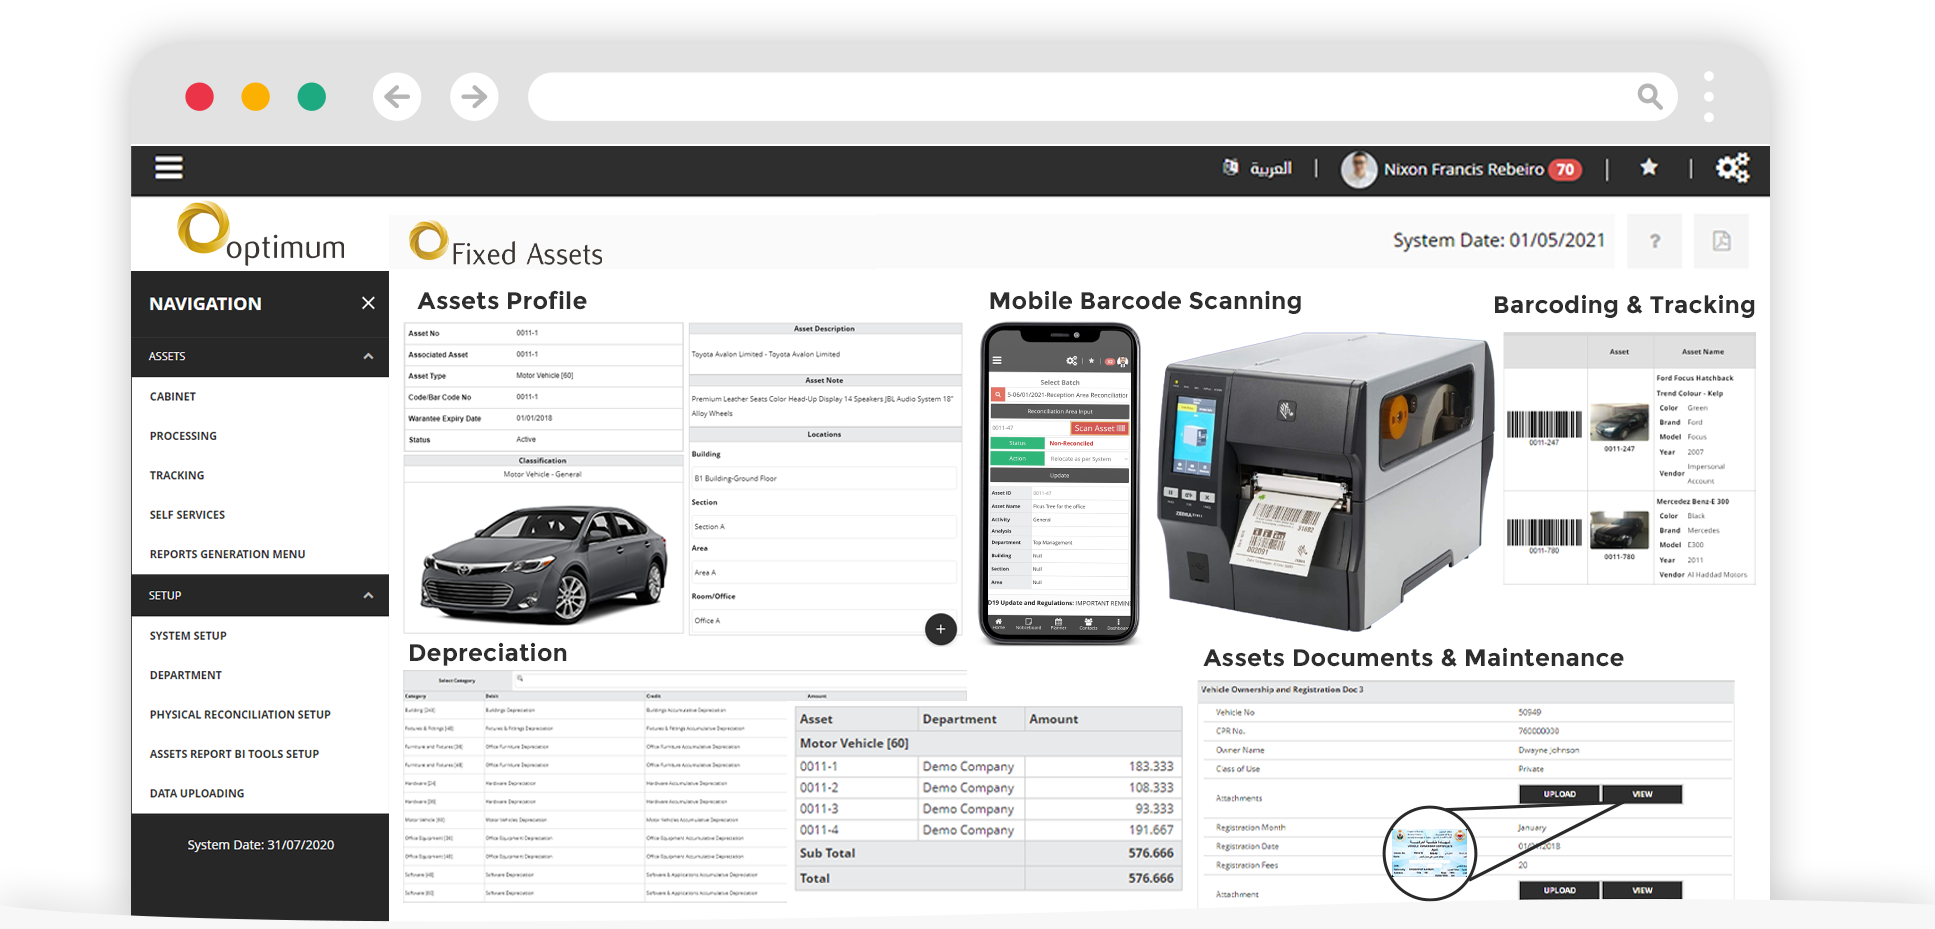Click the Mercedes Benz car thumbnail
Viewport: 1935px width, 929px height.
(x=1619, y=530)
